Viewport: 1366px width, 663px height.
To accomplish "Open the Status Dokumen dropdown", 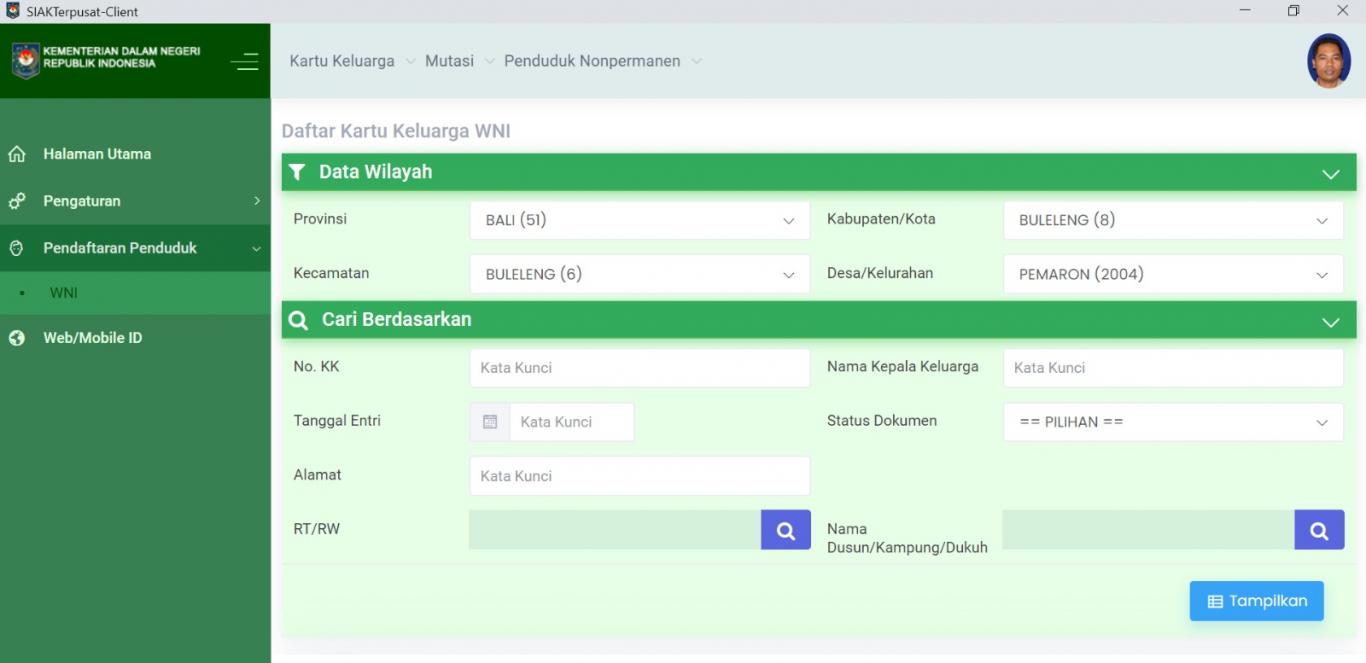I will [x=1172, y=422].
